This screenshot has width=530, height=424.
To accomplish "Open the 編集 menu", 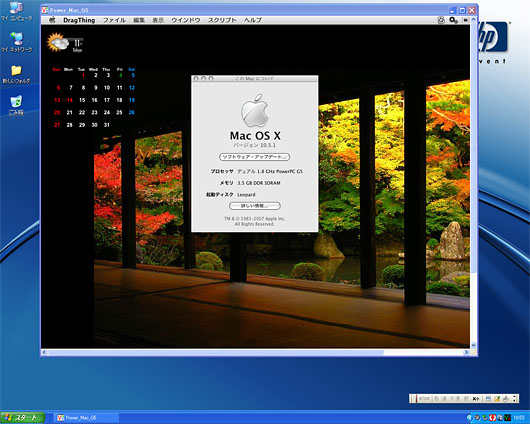I will tap(139, 20).
